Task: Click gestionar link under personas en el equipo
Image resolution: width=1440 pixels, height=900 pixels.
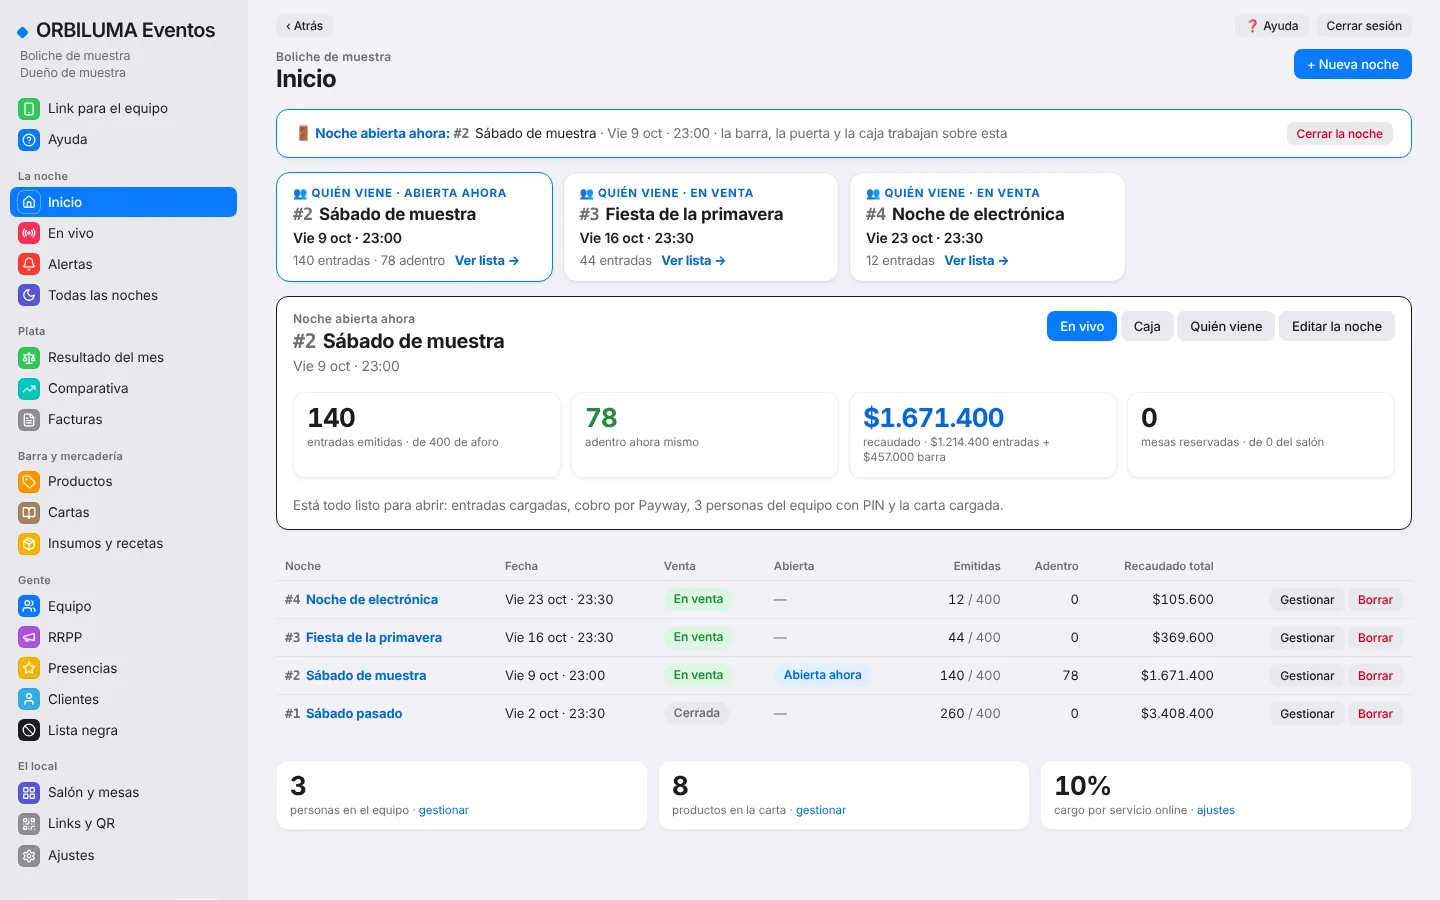Action: (x=444, y=811)
